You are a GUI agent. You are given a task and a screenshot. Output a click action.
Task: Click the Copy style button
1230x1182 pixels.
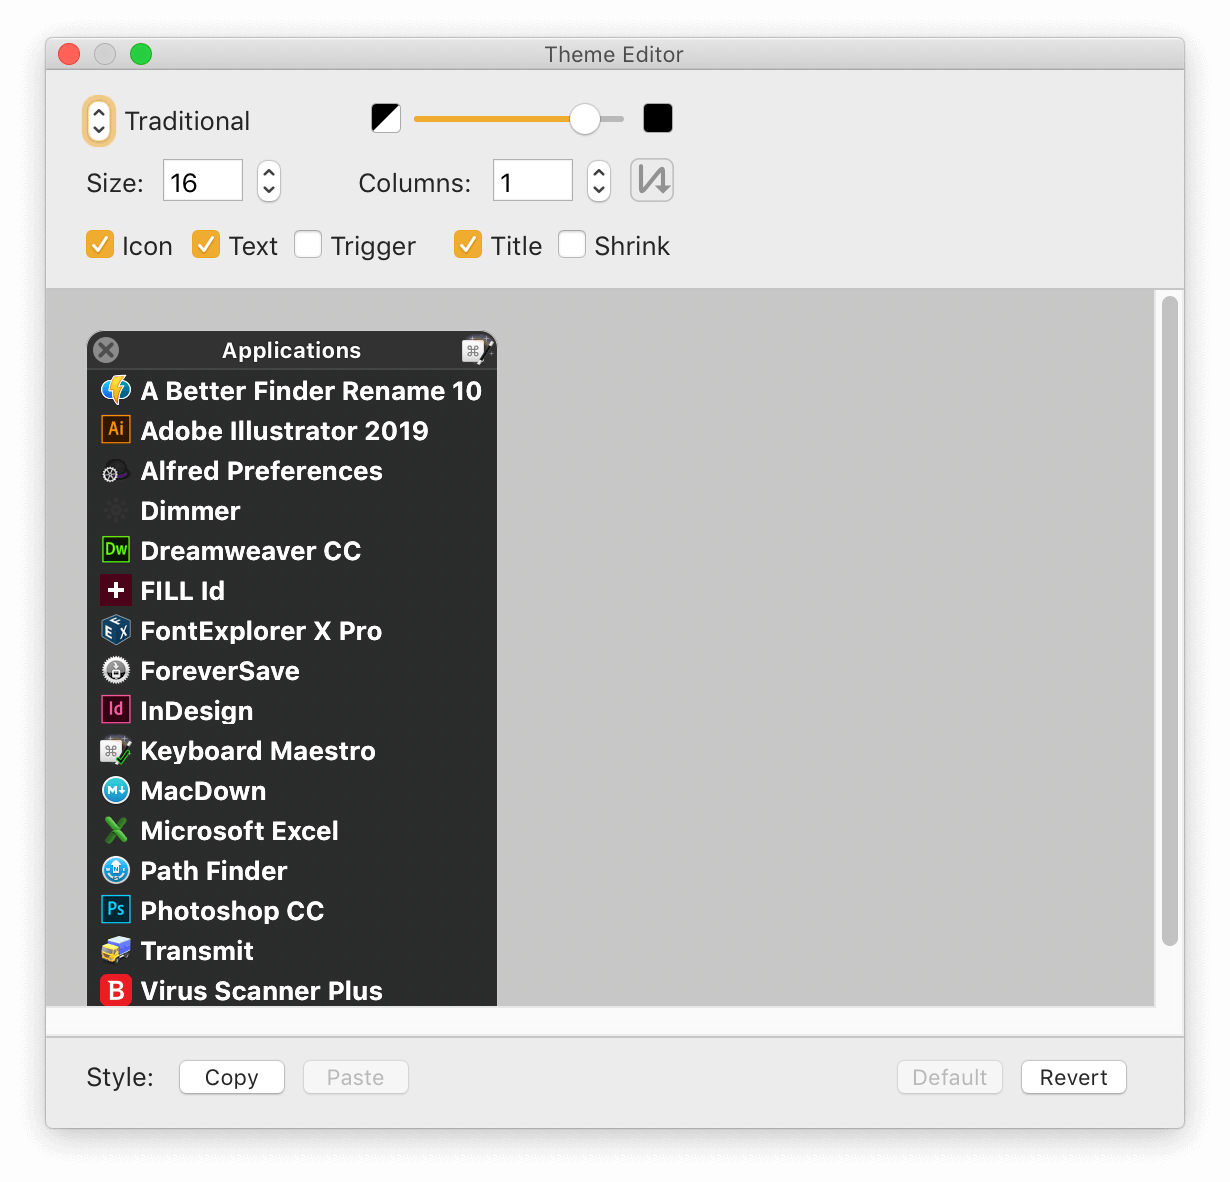coord(232,1077)
